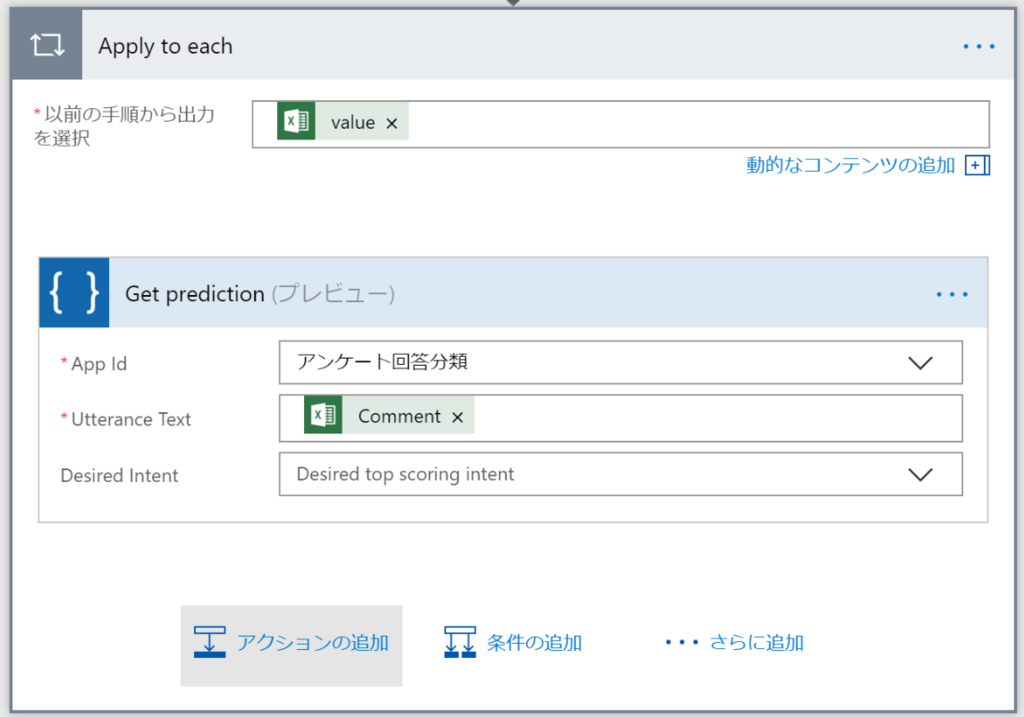This screenshot has width=1024, height=717.
Task: Click the 動的なコンテンツの追加 plus icon
Action: pos(975,164)
